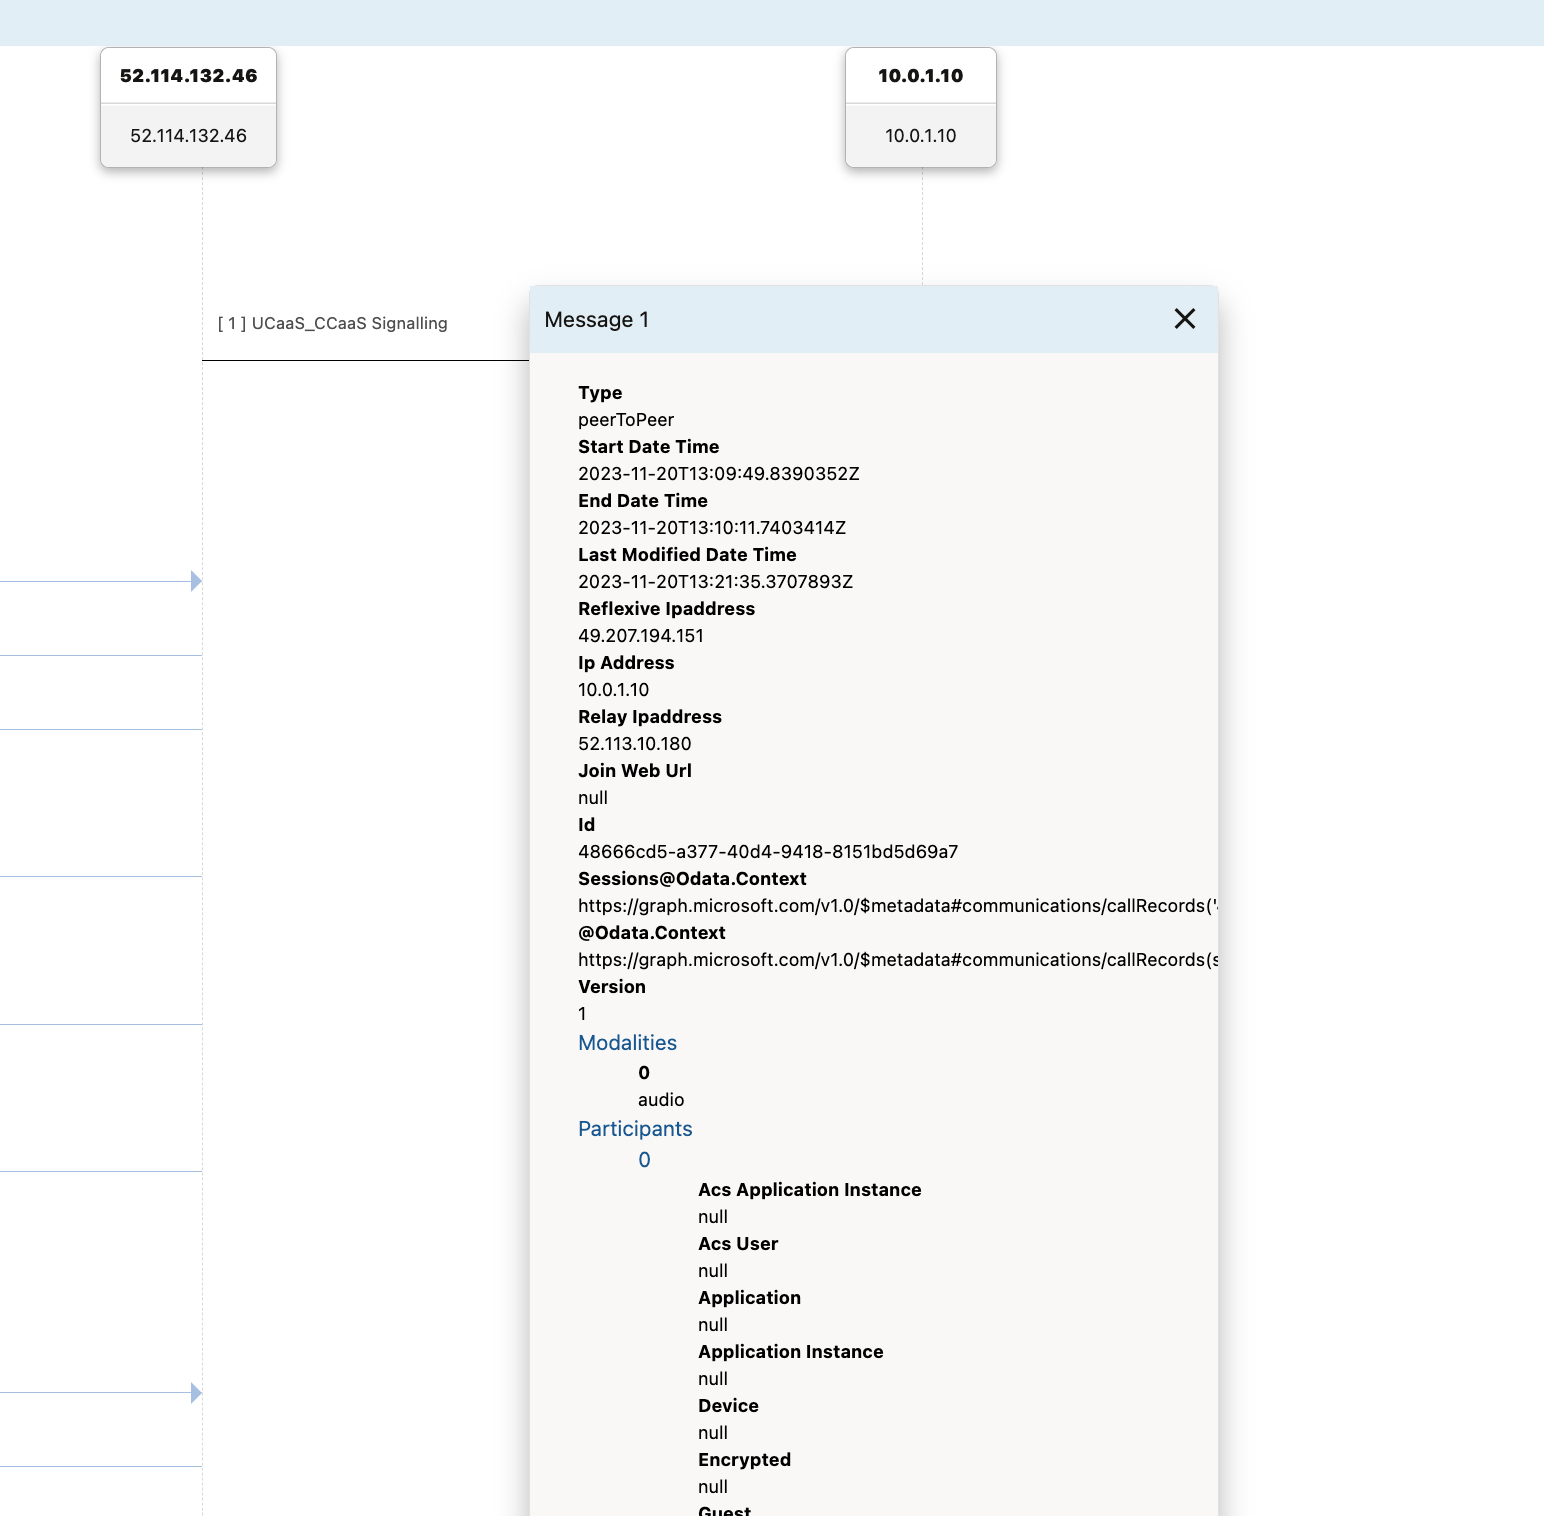Open the UCaaS_CCaaS Signalling message label
Image resolution: width=1544 pixels, height=1516 pixels.
pyautogui.click(x=333, y=323)
